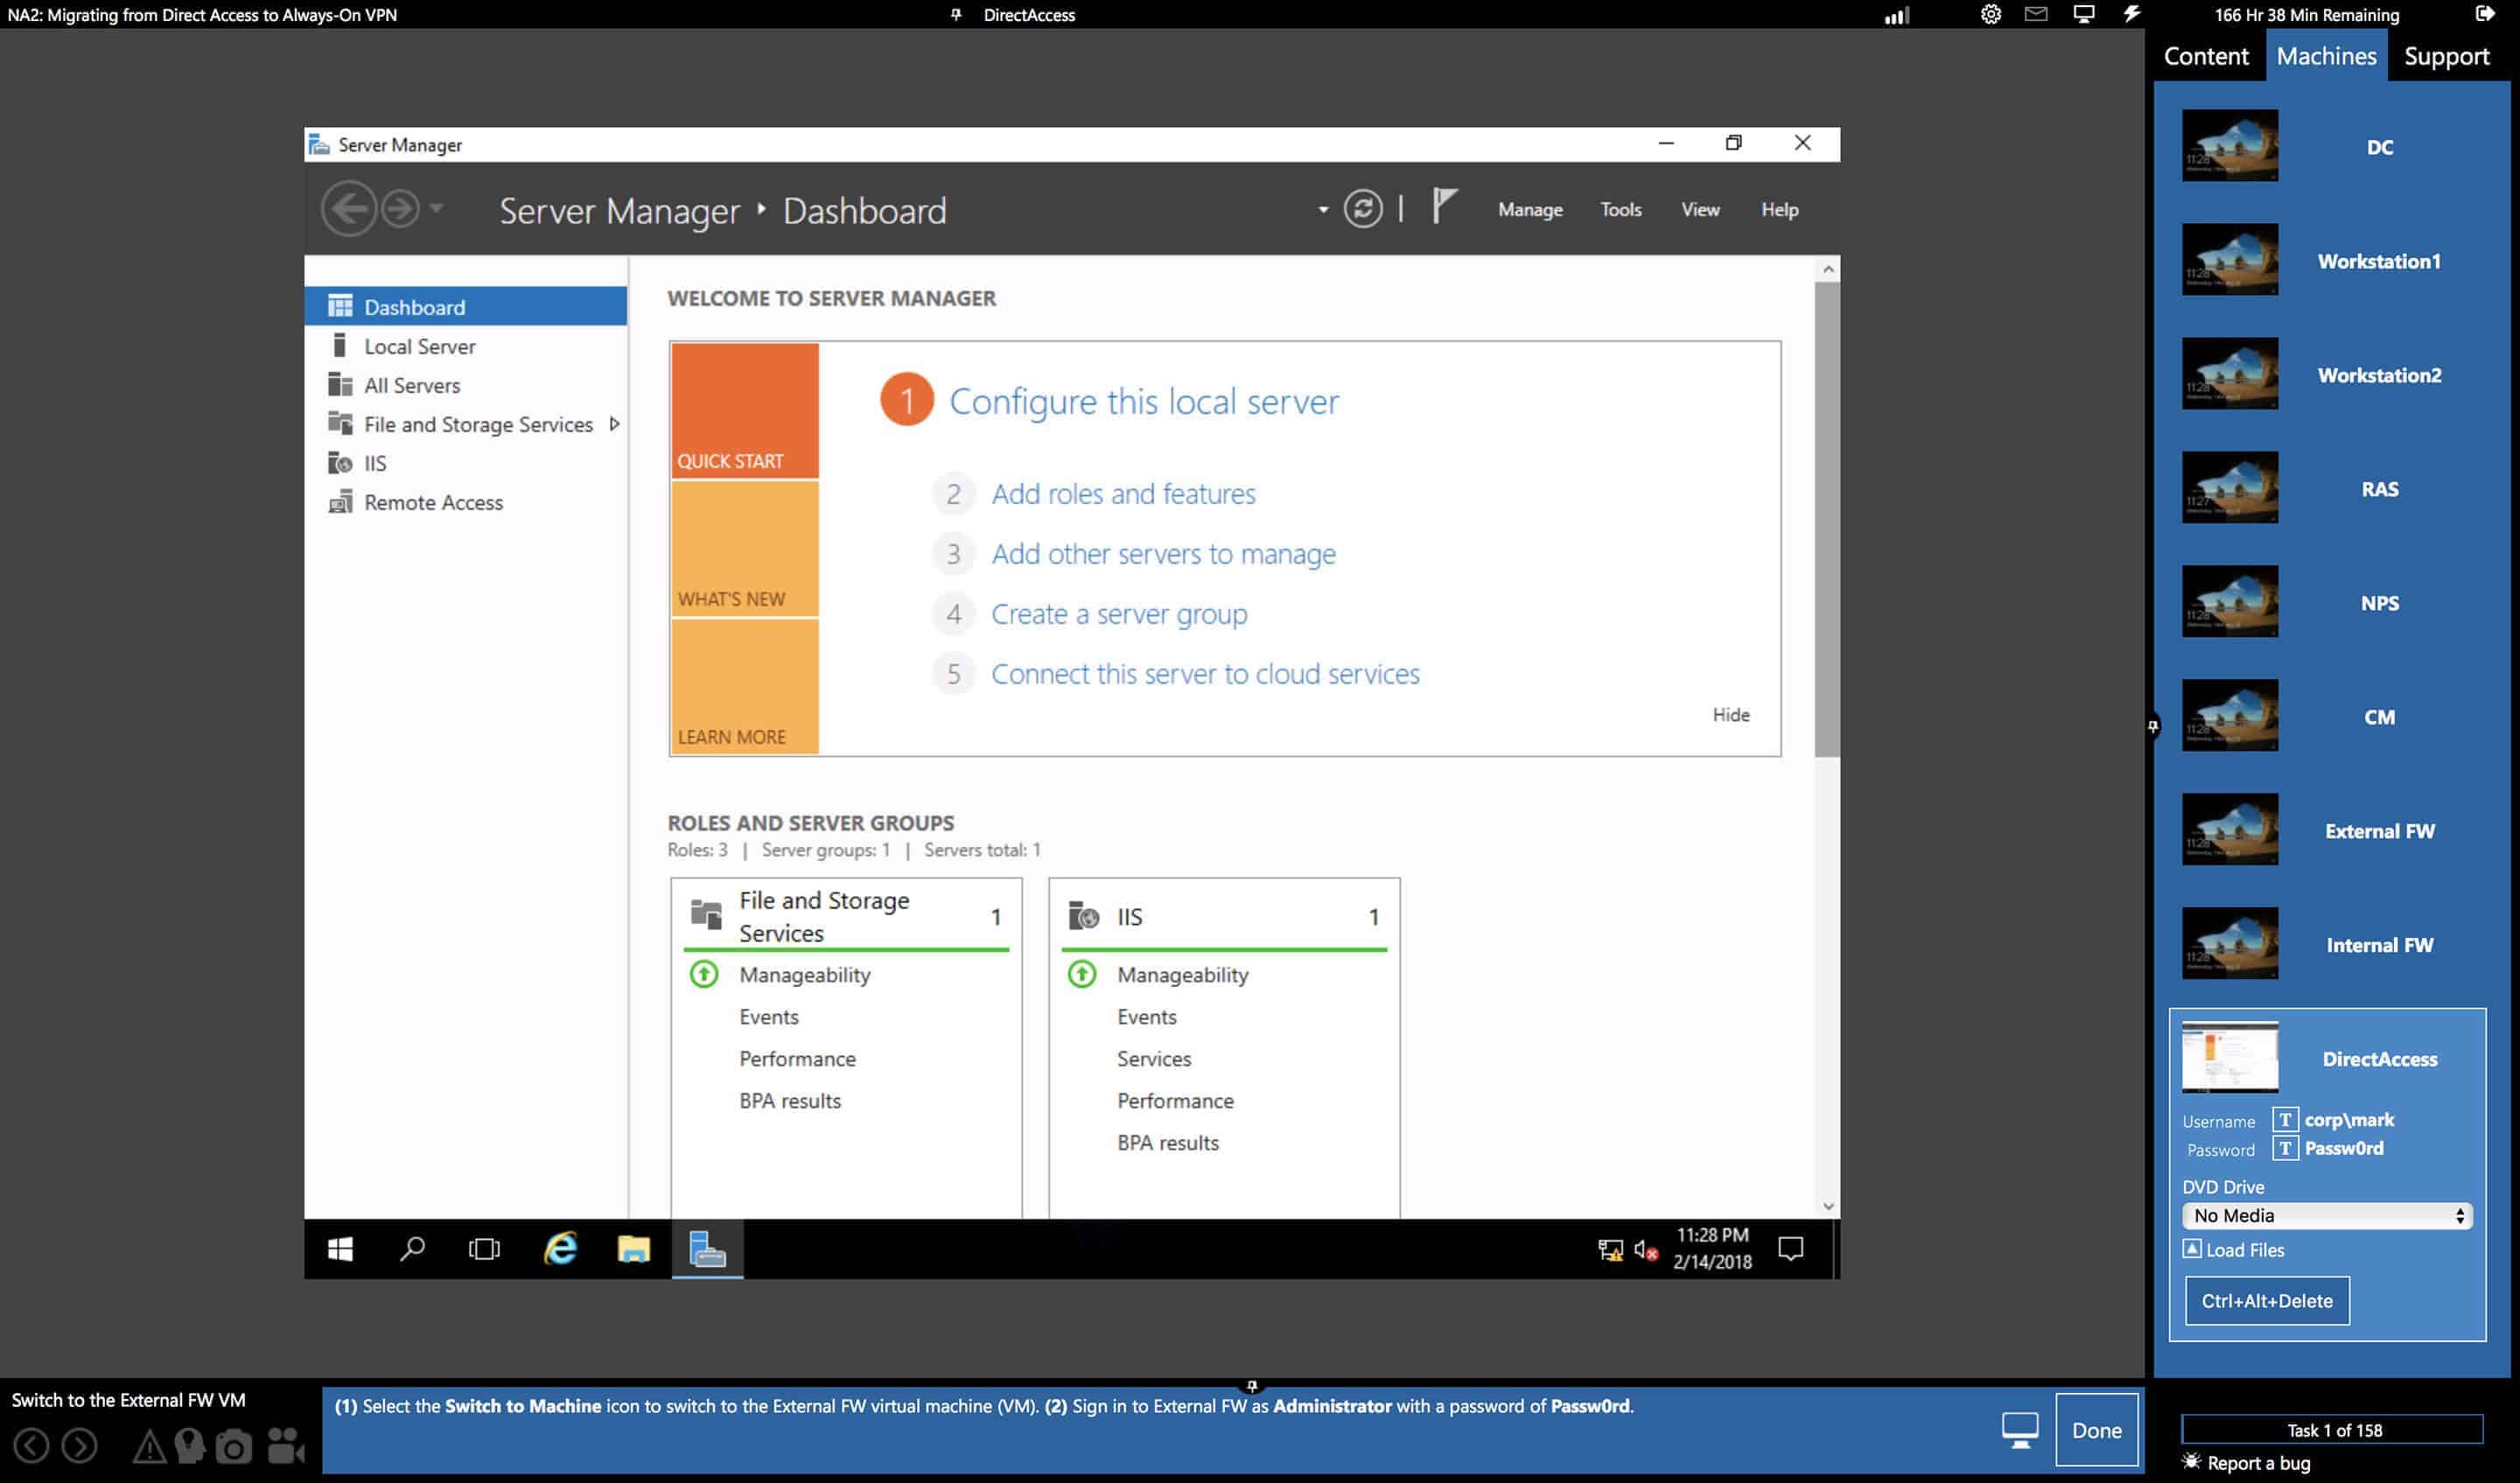Screen dimensions: 2520x1483
Task: Select the Dashboard sidebar item
Action: tap(466, 307)
